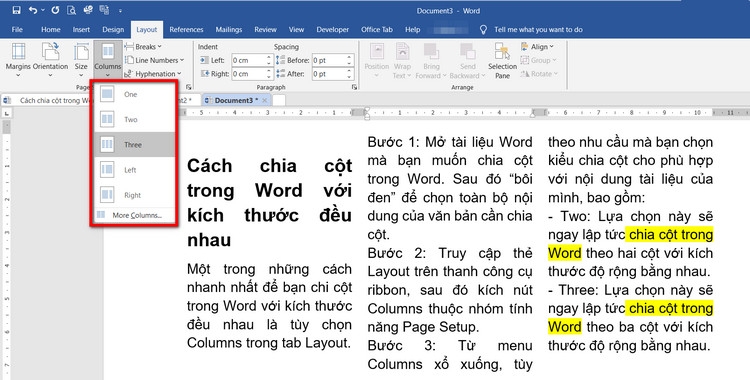Image resolution: width=750 pixels, height=380 pixels.
Task: Increase the Indent Left value with spinner
Action: [x=269, y=57]
